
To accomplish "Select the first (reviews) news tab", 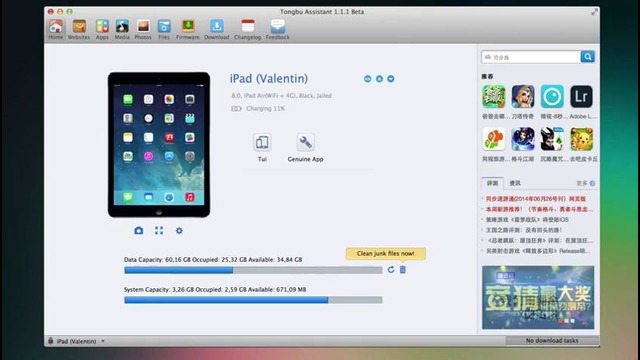I will point(492,183).
